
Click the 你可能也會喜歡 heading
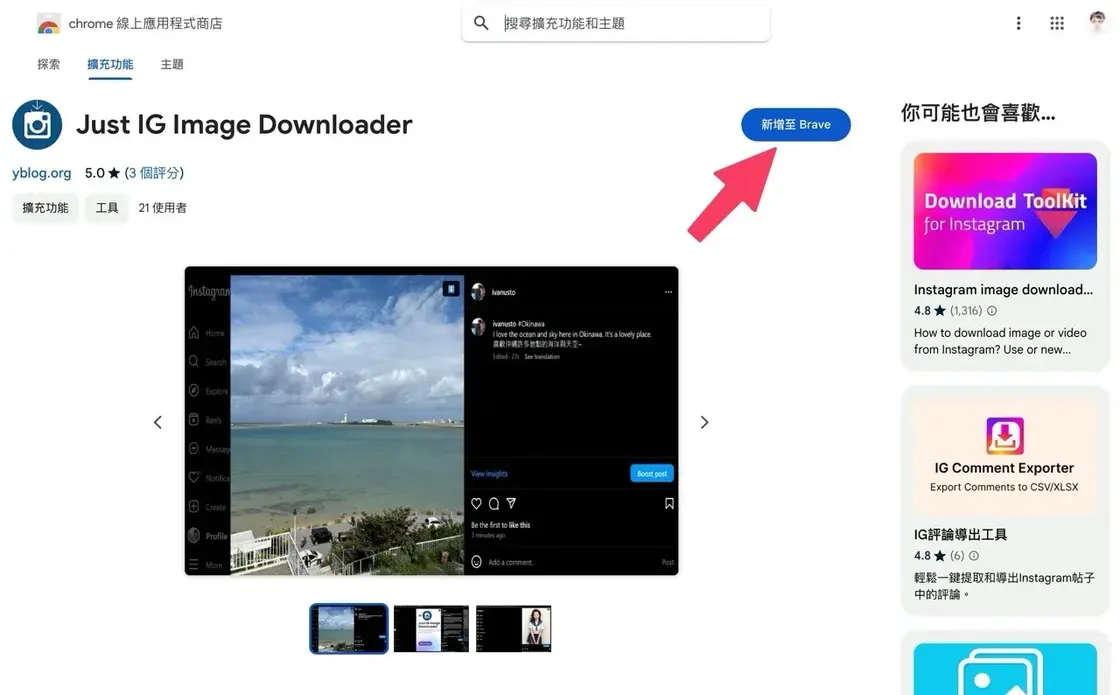click(x=978, y=113)
